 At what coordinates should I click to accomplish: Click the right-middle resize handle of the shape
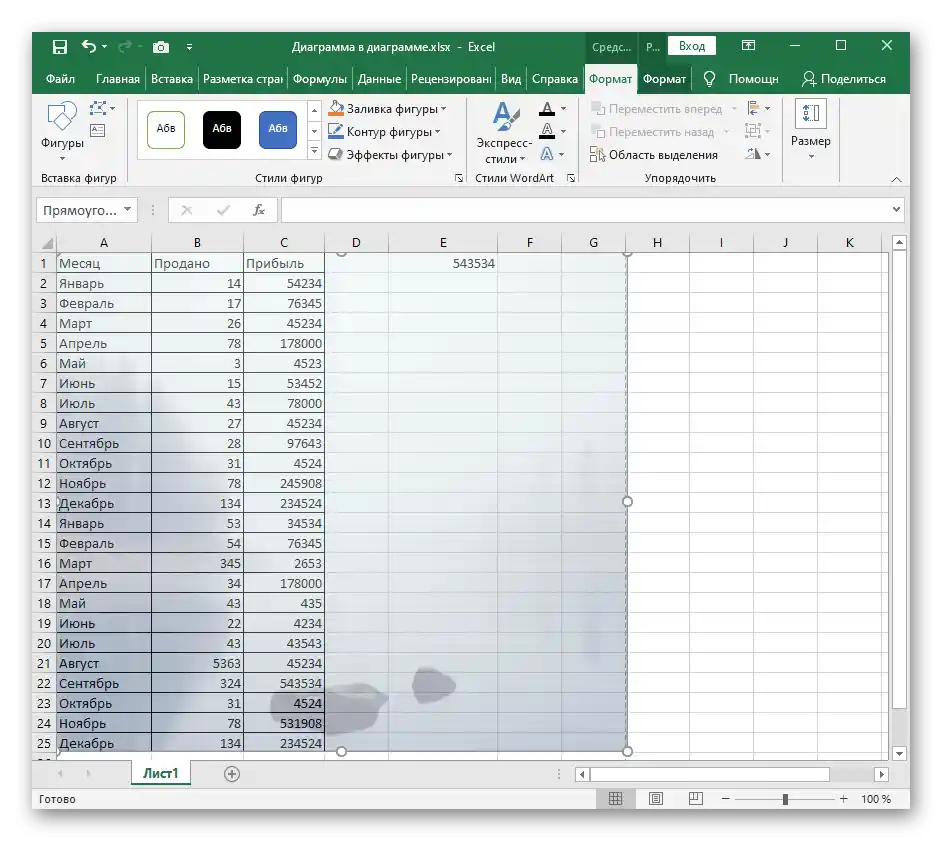point(627,502)
